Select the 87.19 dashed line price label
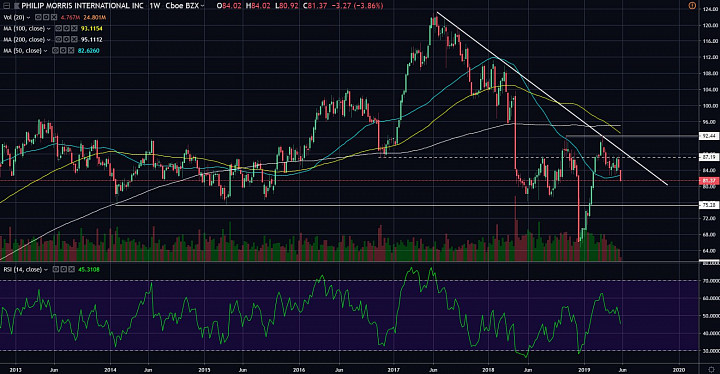Screen dimensions: 720x374 coord(709,157)
